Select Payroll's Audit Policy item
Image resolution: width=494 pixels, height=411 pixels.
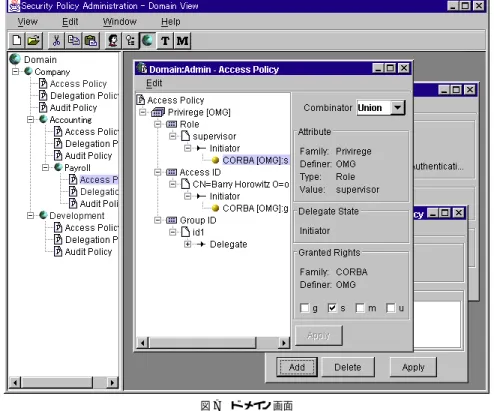(99, 204)
